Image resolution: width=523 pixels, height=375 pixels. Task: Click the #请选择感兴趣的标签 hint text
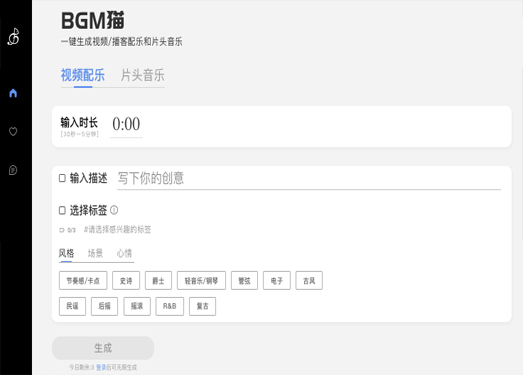117,230
